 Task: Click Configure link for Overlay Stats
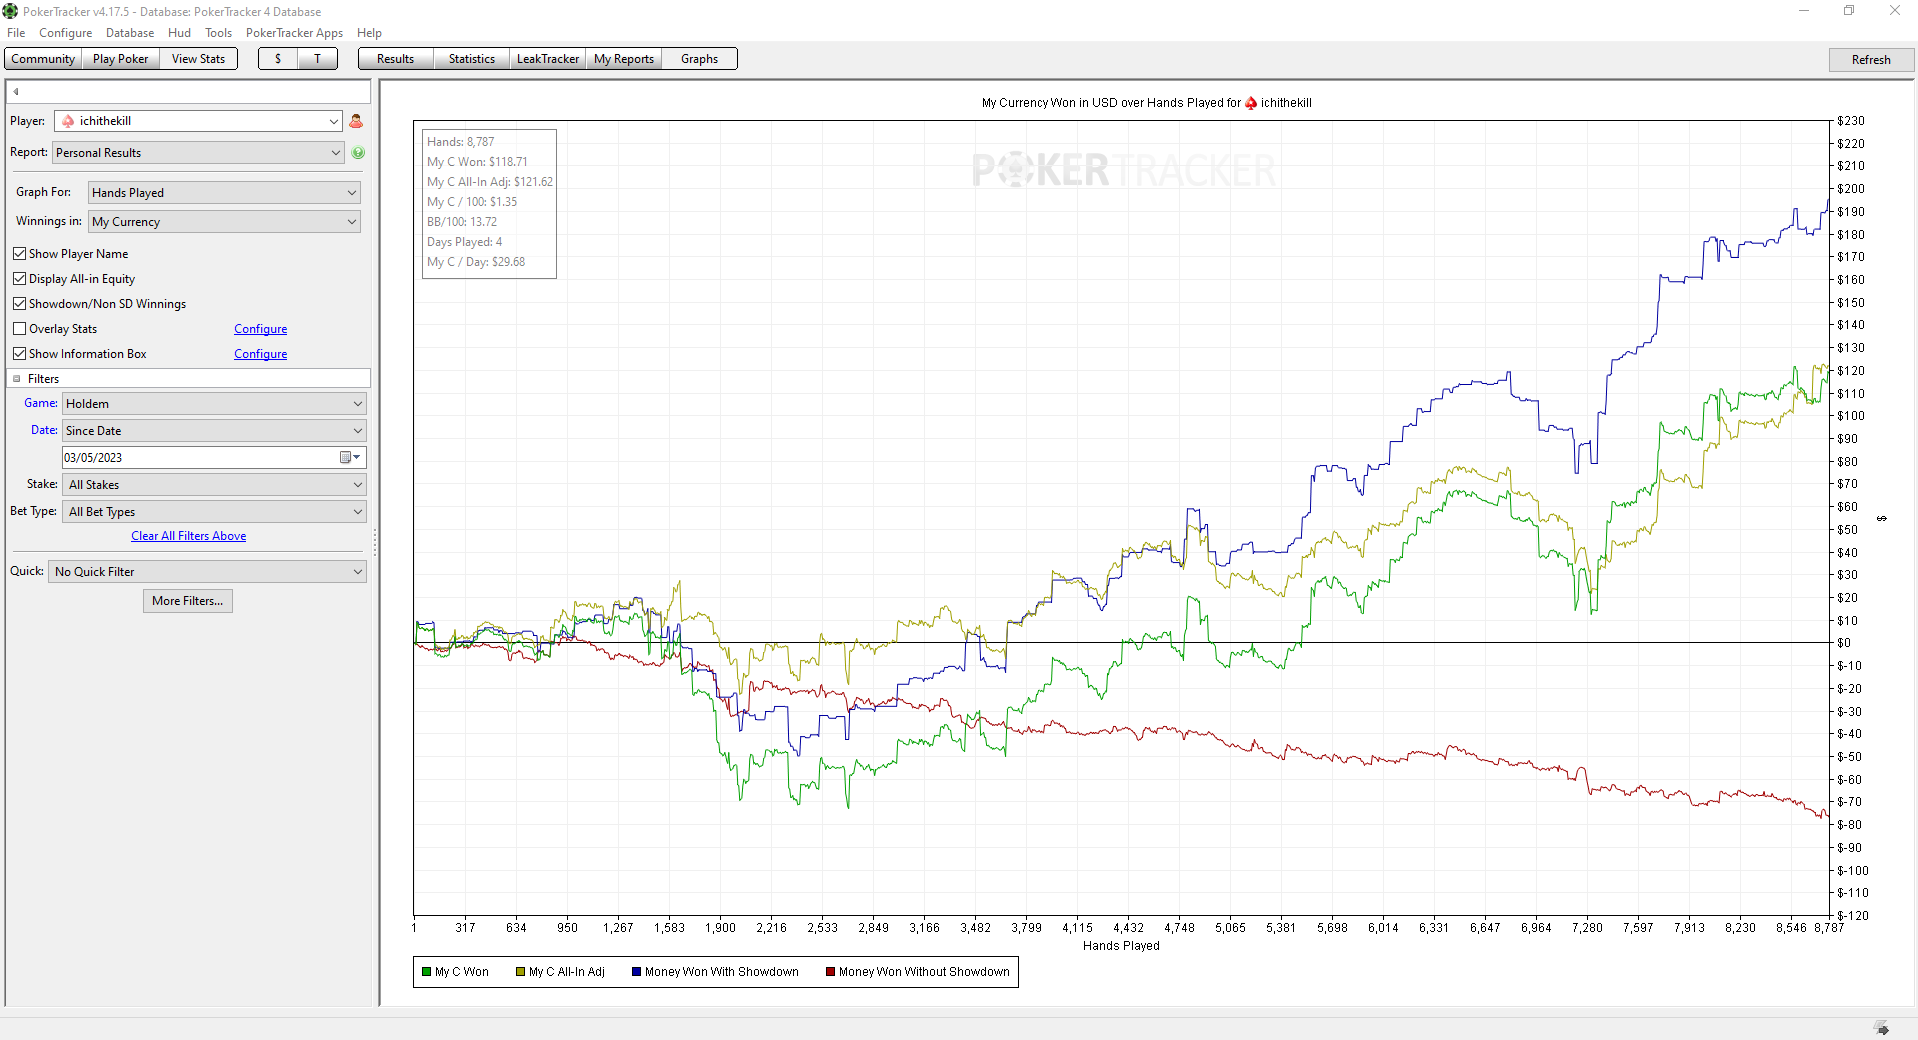[x=261, y=329]
